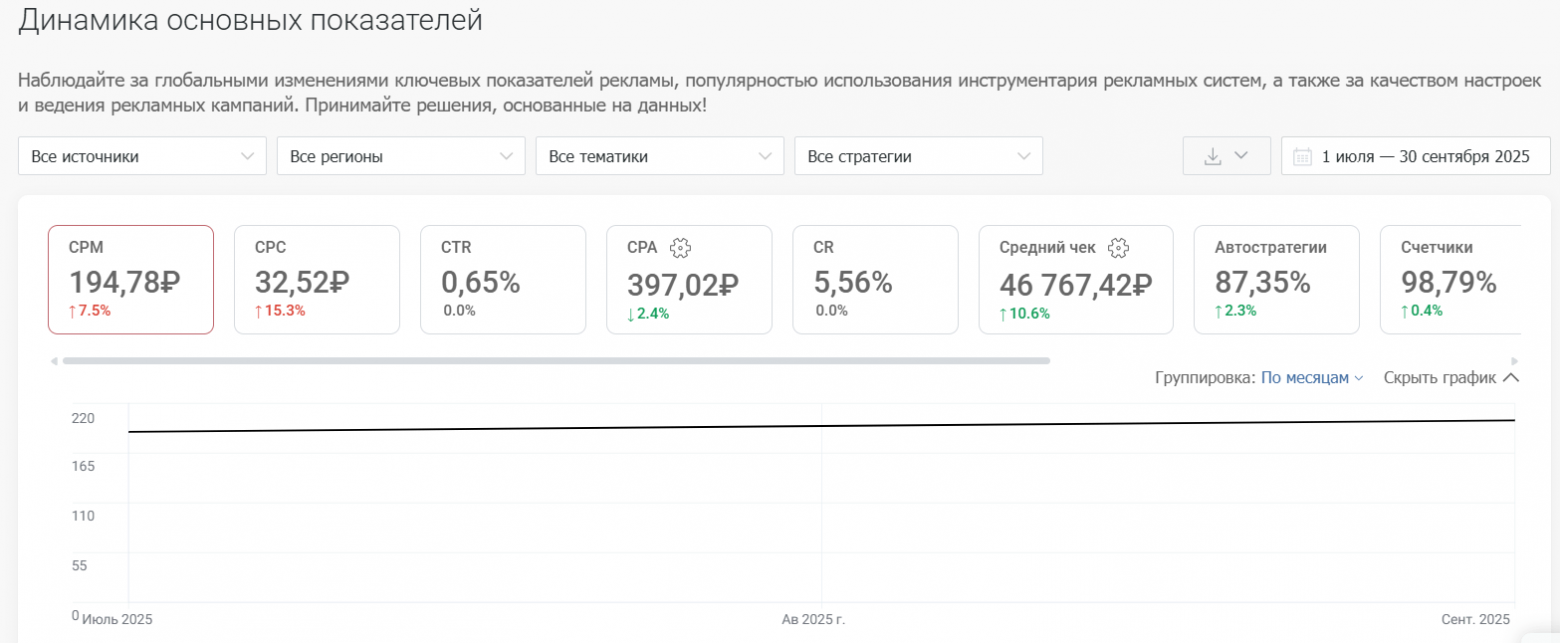
Task: Open the Все регионы dropdown
Action: point(401,156)
